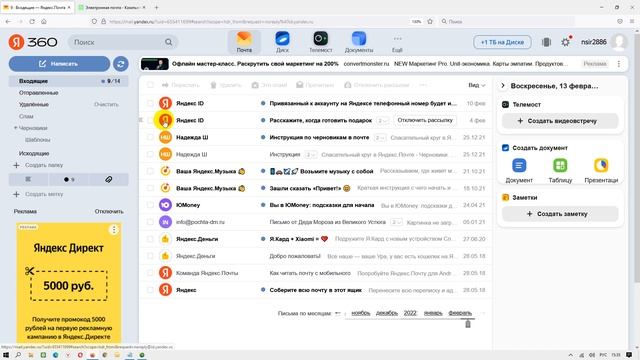Expand thread count on 'Расскажите, когда готовить подарок'
Image resolution: width=640 pixels, height=360 pixels.
click(x=382, y=120)
